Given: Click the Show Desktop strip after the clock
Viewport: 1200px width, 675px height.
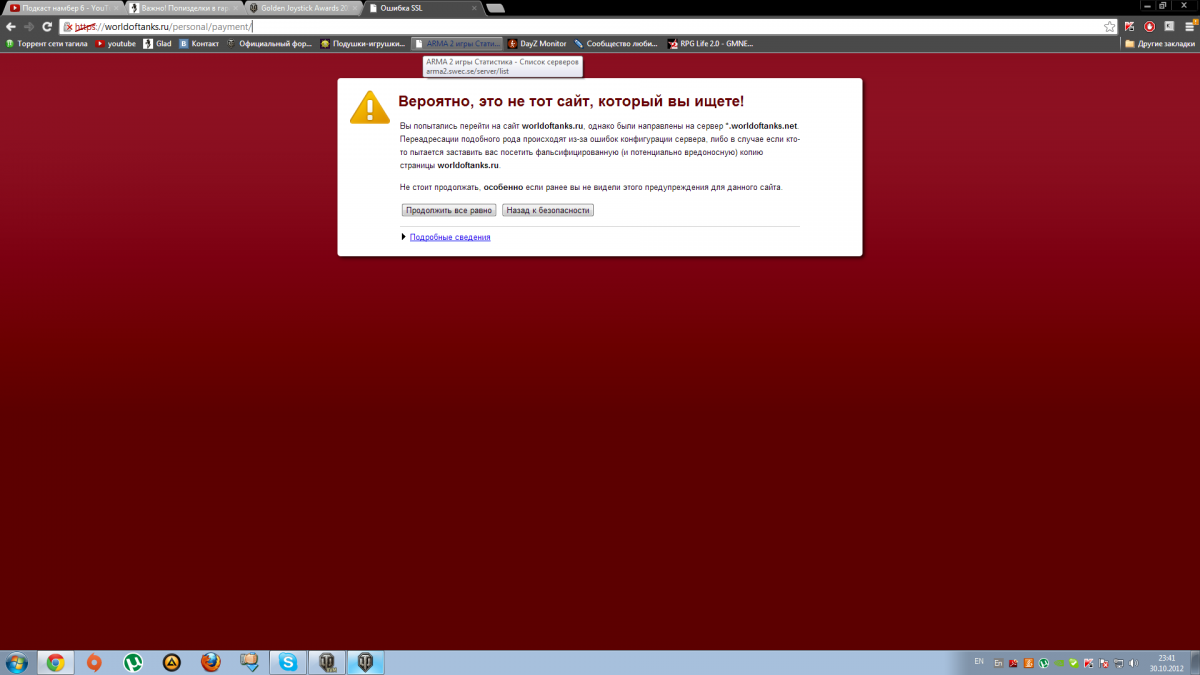Looking at the screenshot, I should click(1195, 662).
